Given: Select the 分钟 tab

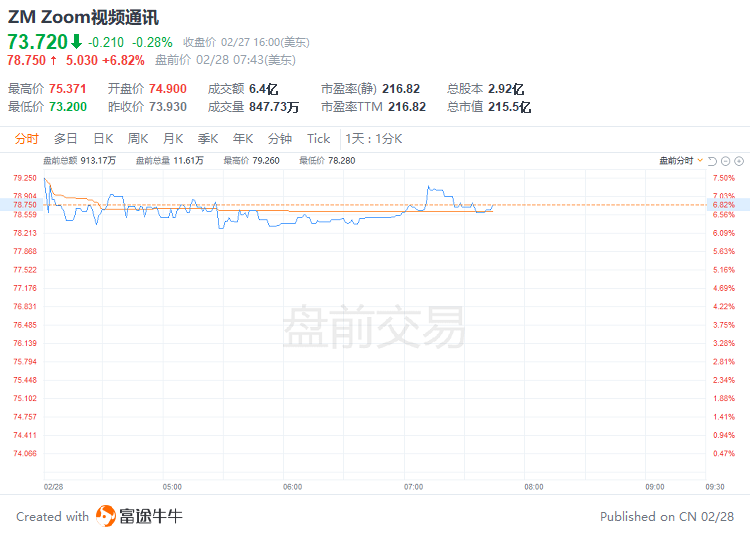Looking at the screenshot, I should pyautogui.click(x=280, y=139).
